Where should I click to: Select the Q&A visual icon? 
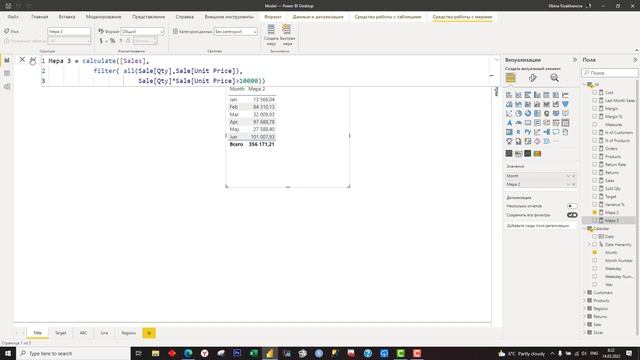click(556, 132)
